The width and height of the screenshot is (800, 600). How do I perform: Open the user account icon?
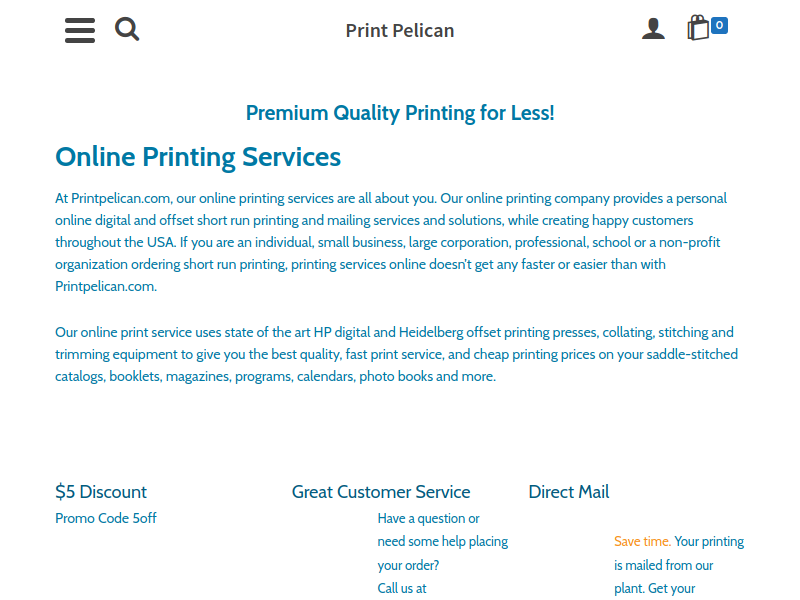click(x=653, y=29)
